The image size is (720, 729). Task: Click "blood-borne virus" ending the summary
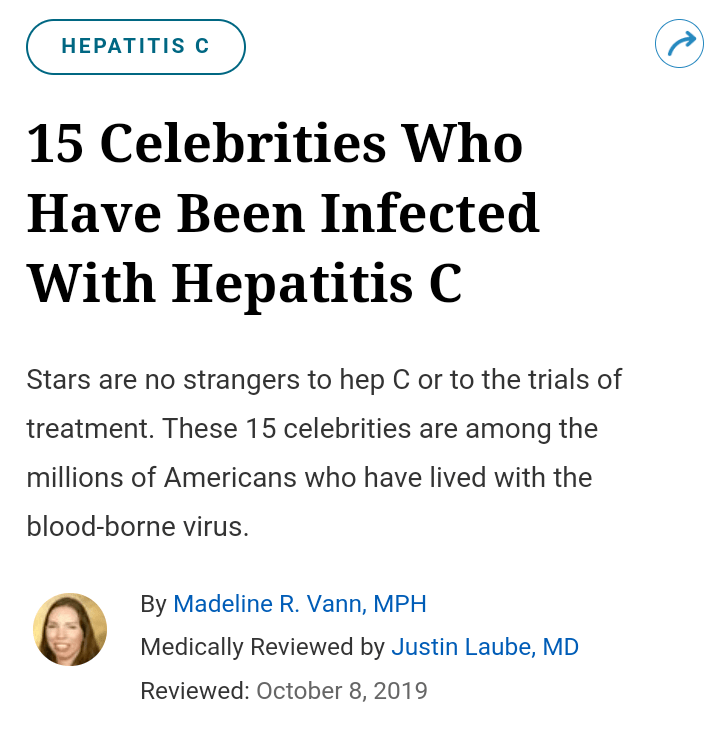pyautogui.click(x=135, y=526)
